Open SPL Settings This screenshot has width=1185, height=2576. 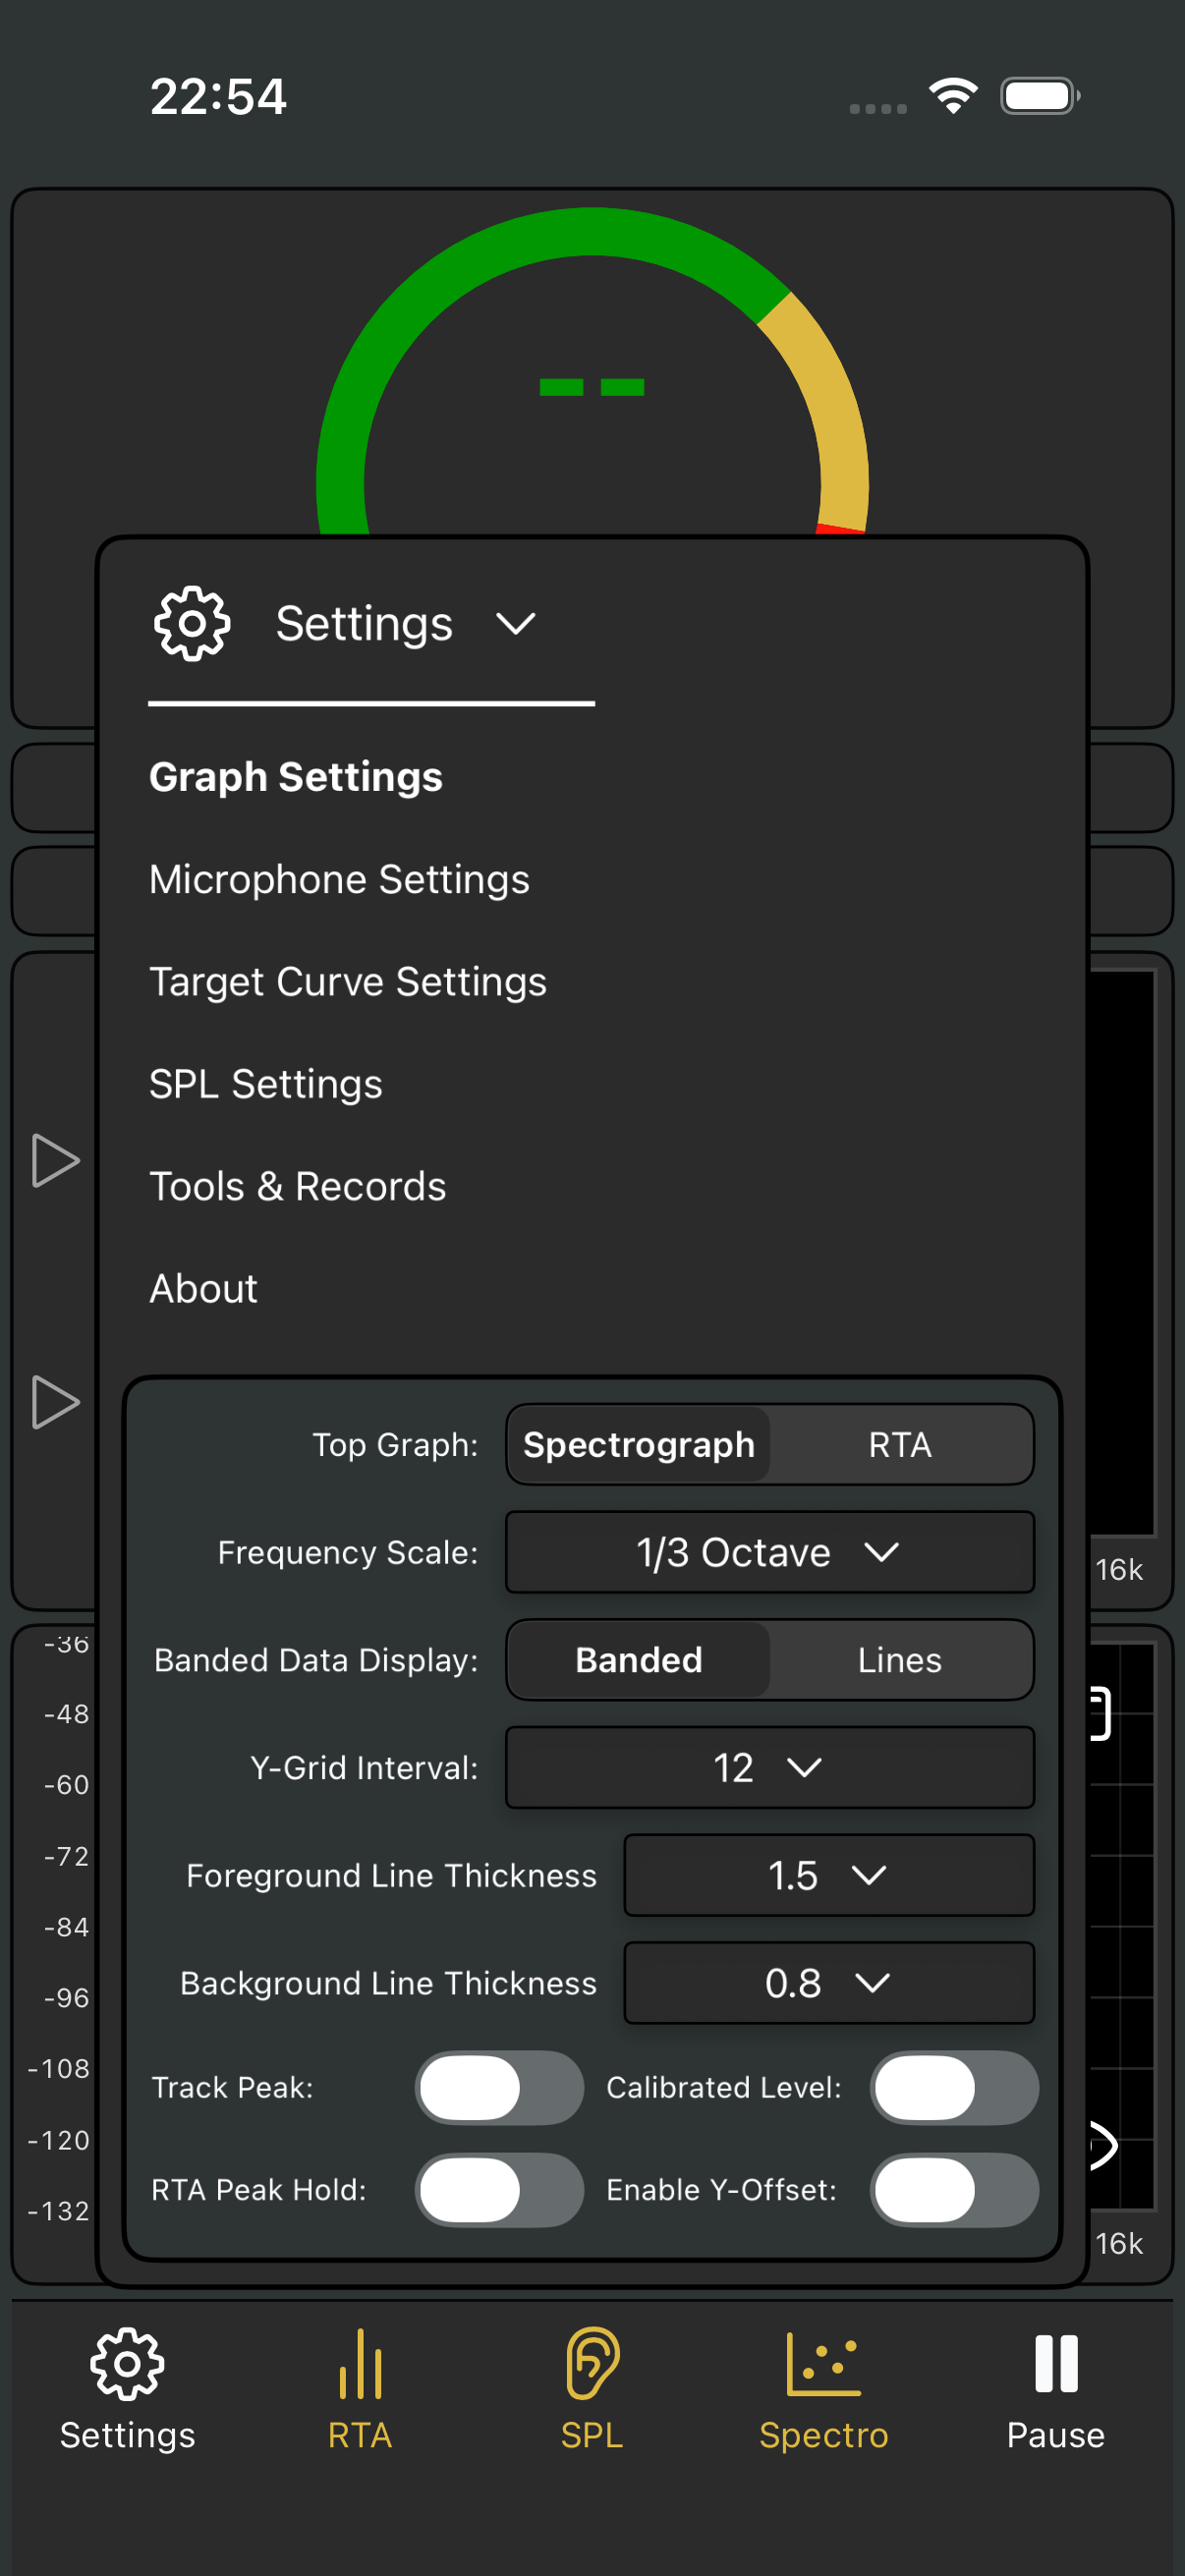click(x=266, y=1084)
